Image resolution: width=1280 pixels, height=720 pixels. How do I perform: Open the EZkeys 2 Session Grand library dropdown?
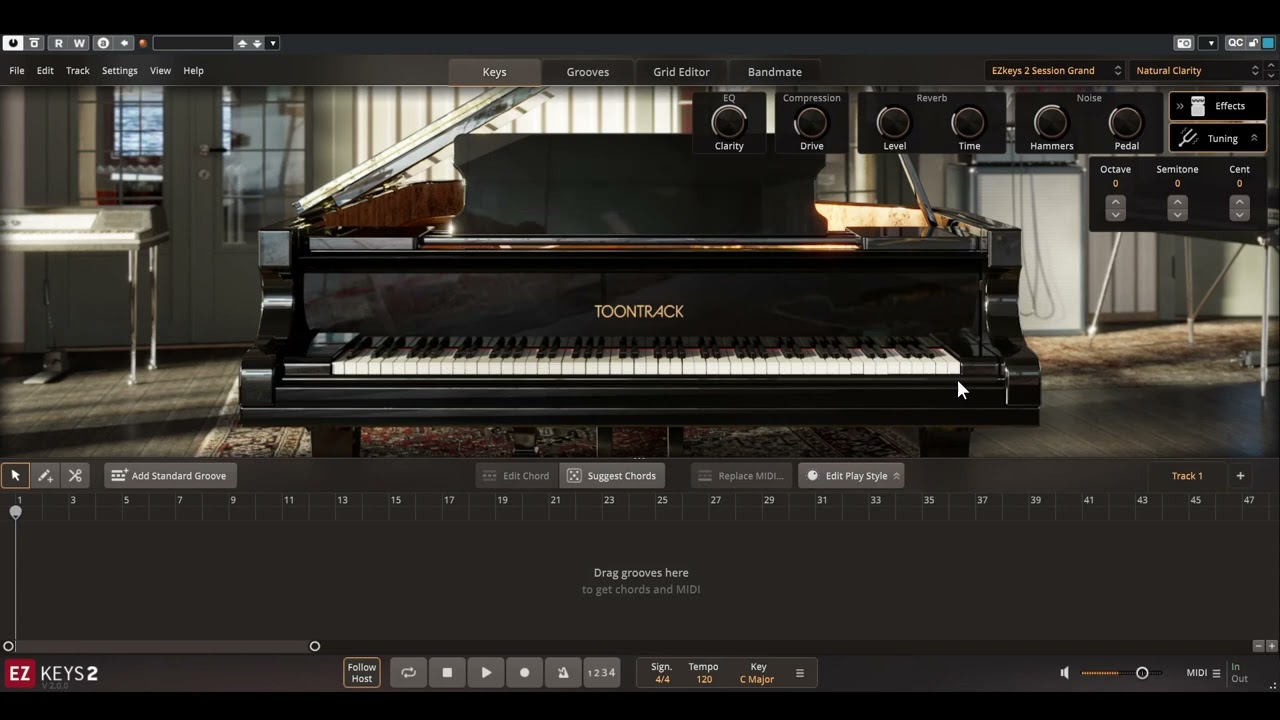click(1055, 71)
